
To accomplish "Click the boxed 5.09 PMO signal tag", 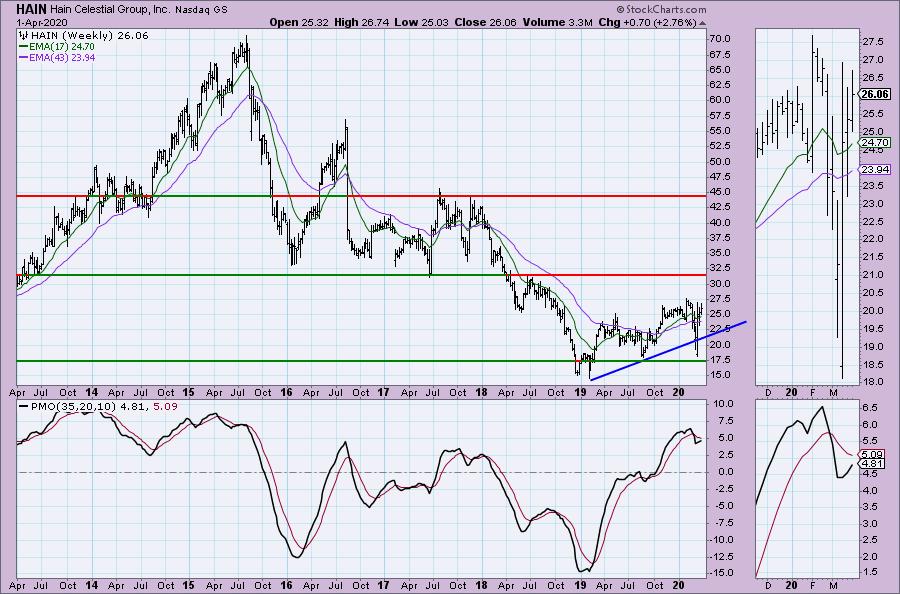I will [x=872, y=454].
